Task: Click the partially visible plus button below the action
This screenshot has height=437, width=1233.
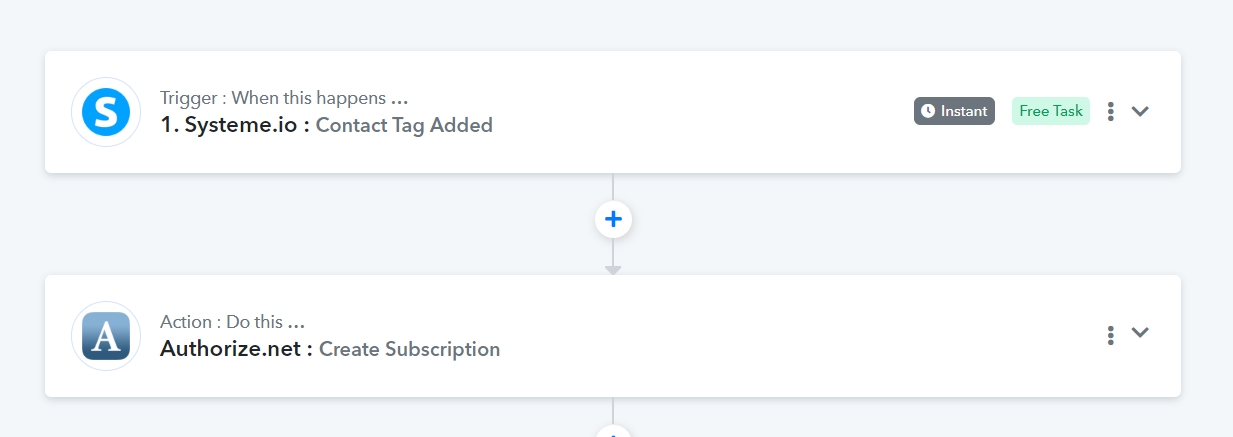Action: coord(613,432)
